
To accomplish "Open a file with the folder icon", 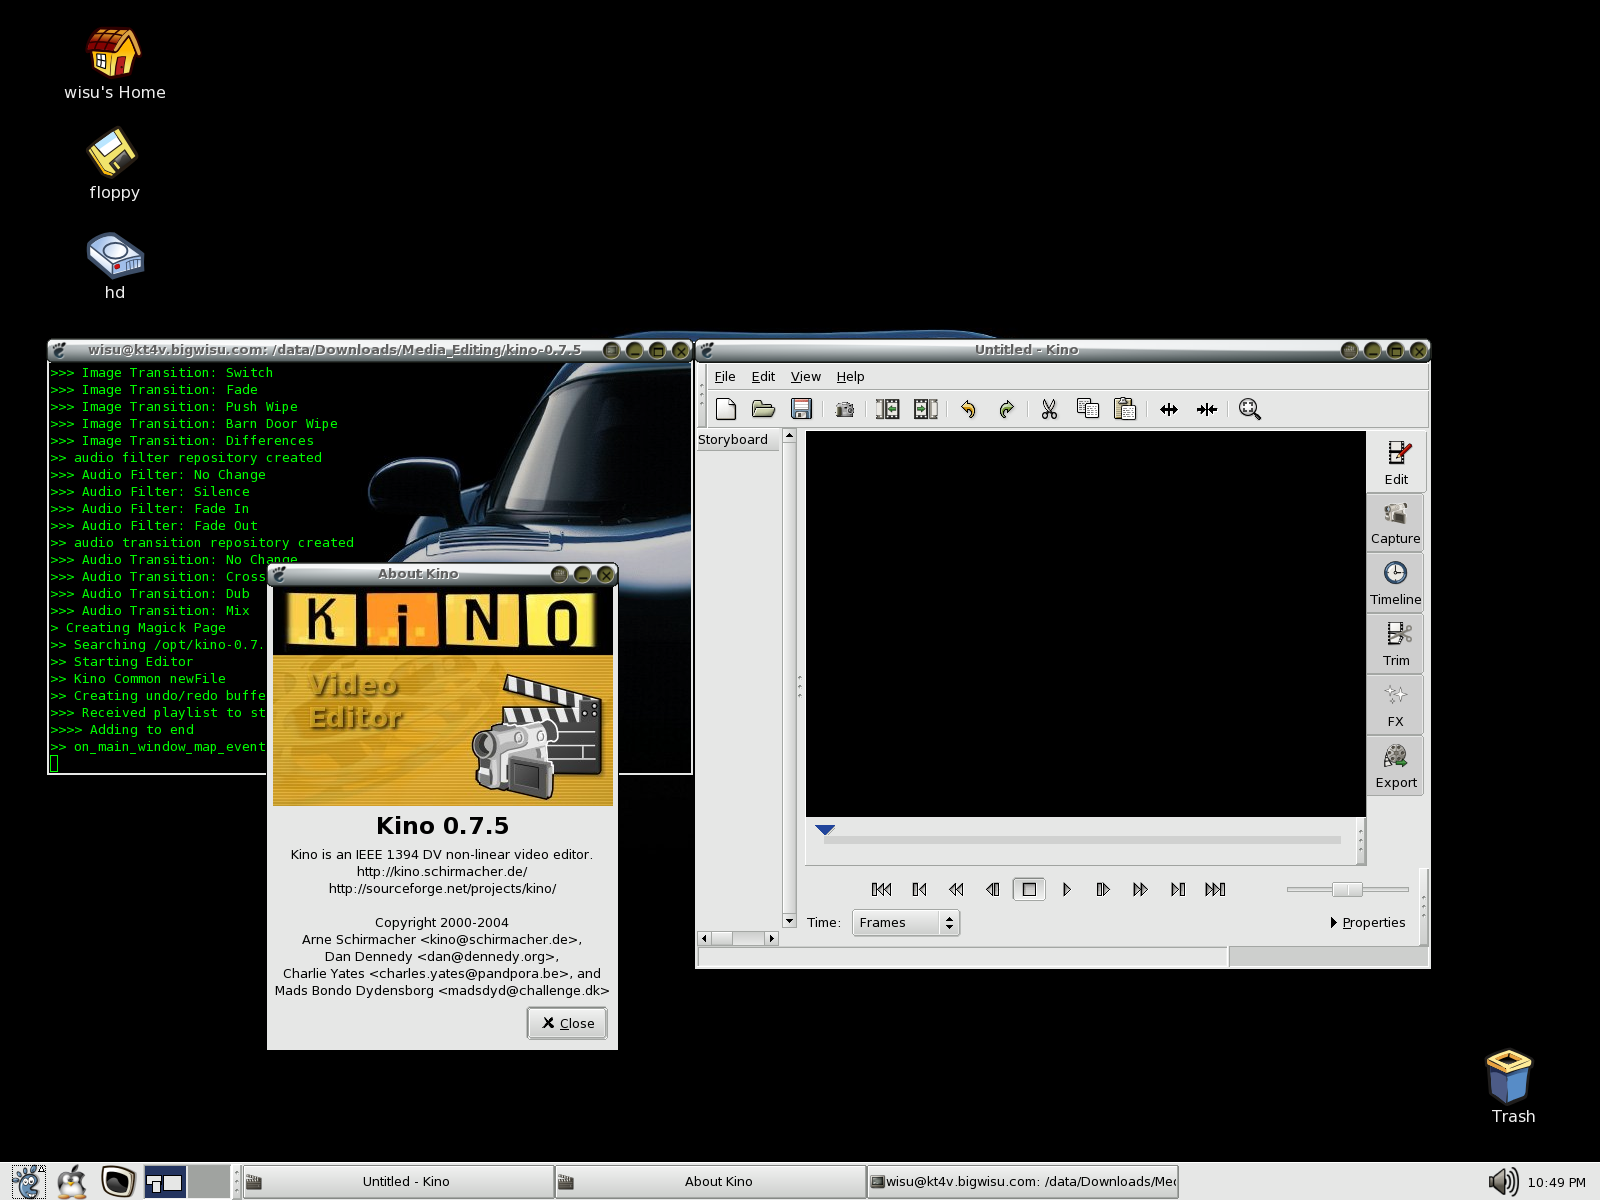I will point(764,409).
